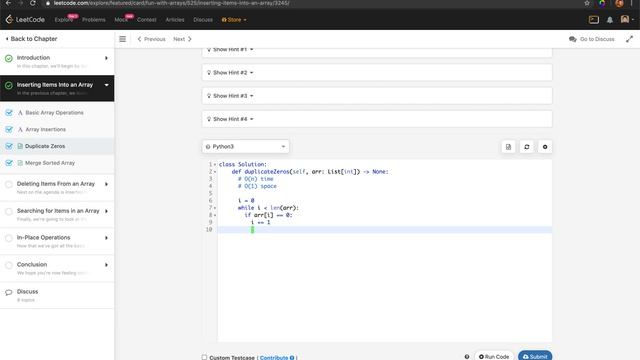Open the Problems nav item
The image size is (640, 360).
pos(93,20)
